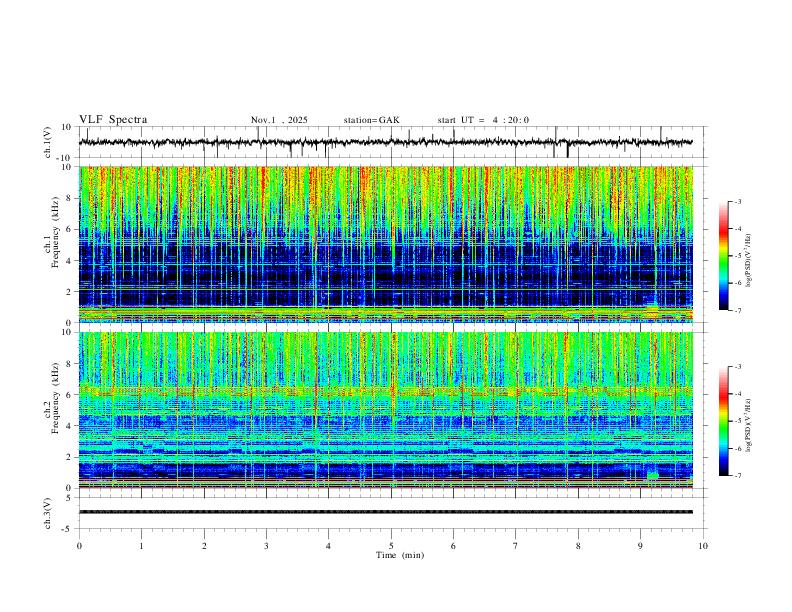Click the "Time (min)" axis title

tap(400, 555)
